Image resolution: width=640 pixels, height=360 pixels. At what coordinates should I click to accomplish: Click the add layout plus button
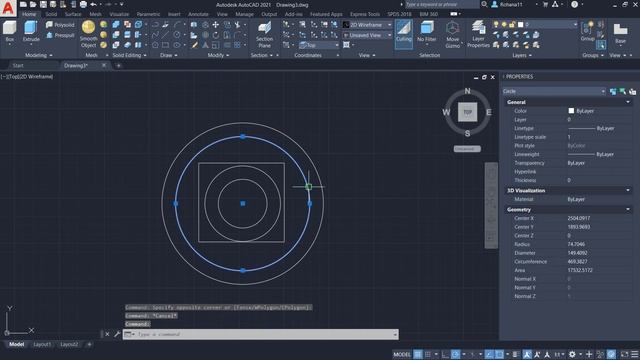(x=89, y=344)
